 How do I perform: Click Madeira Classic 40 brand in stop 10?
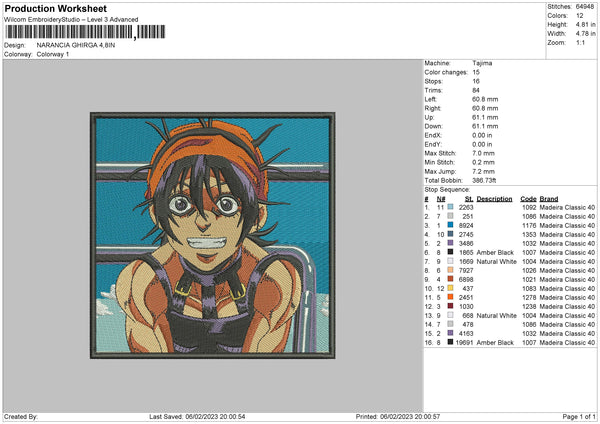[567, 289]
